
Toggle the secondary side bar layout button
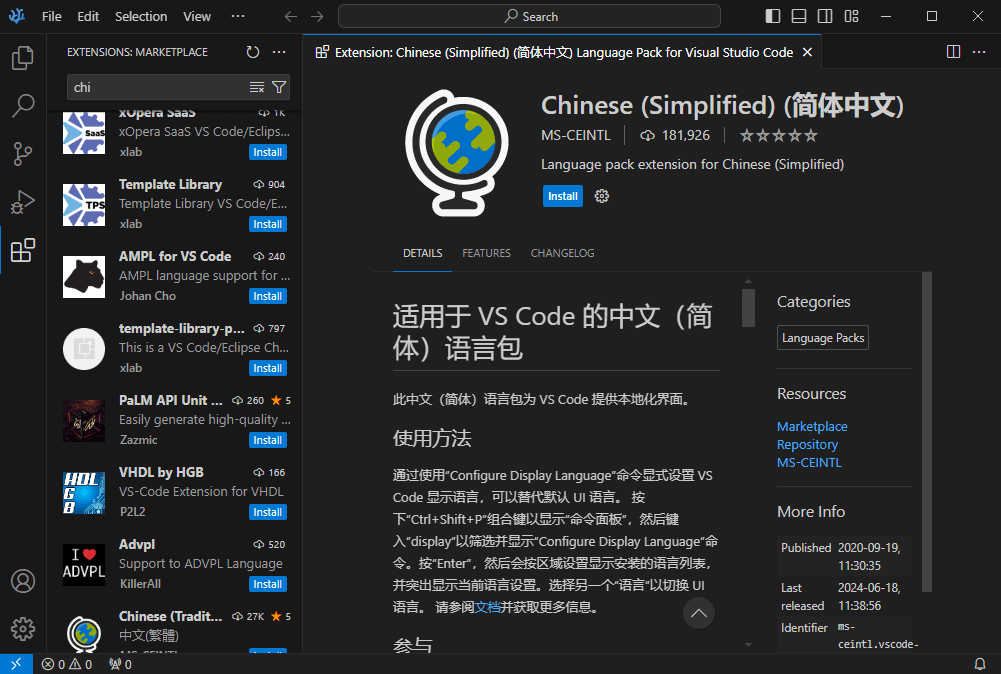(824, 16)
